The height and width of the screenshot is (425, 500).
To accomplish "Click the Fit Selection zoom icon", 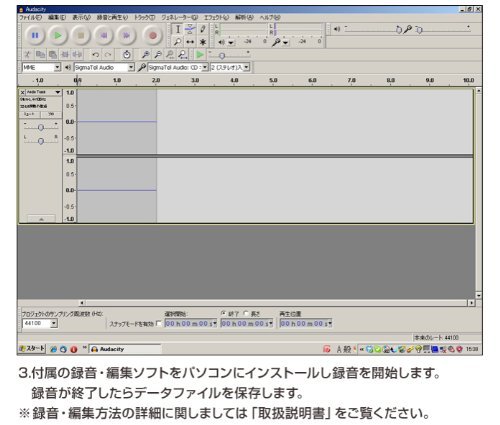I will [x=170, y=54].
